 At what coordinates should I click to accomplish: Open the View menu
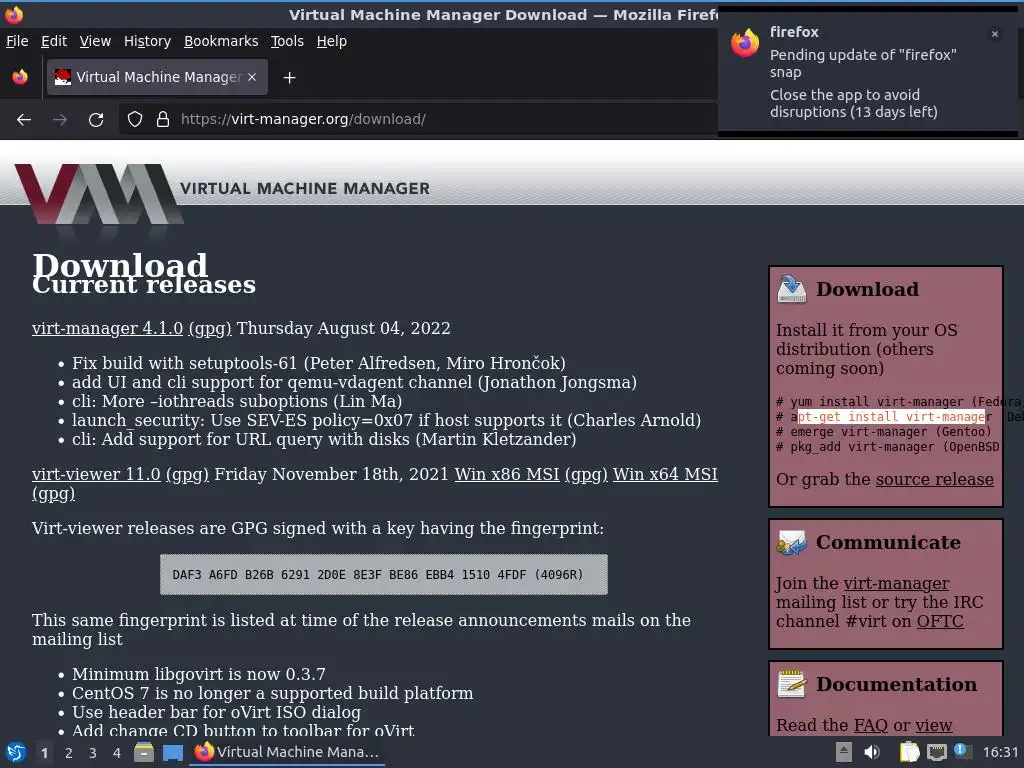click(x=95, y=41)
